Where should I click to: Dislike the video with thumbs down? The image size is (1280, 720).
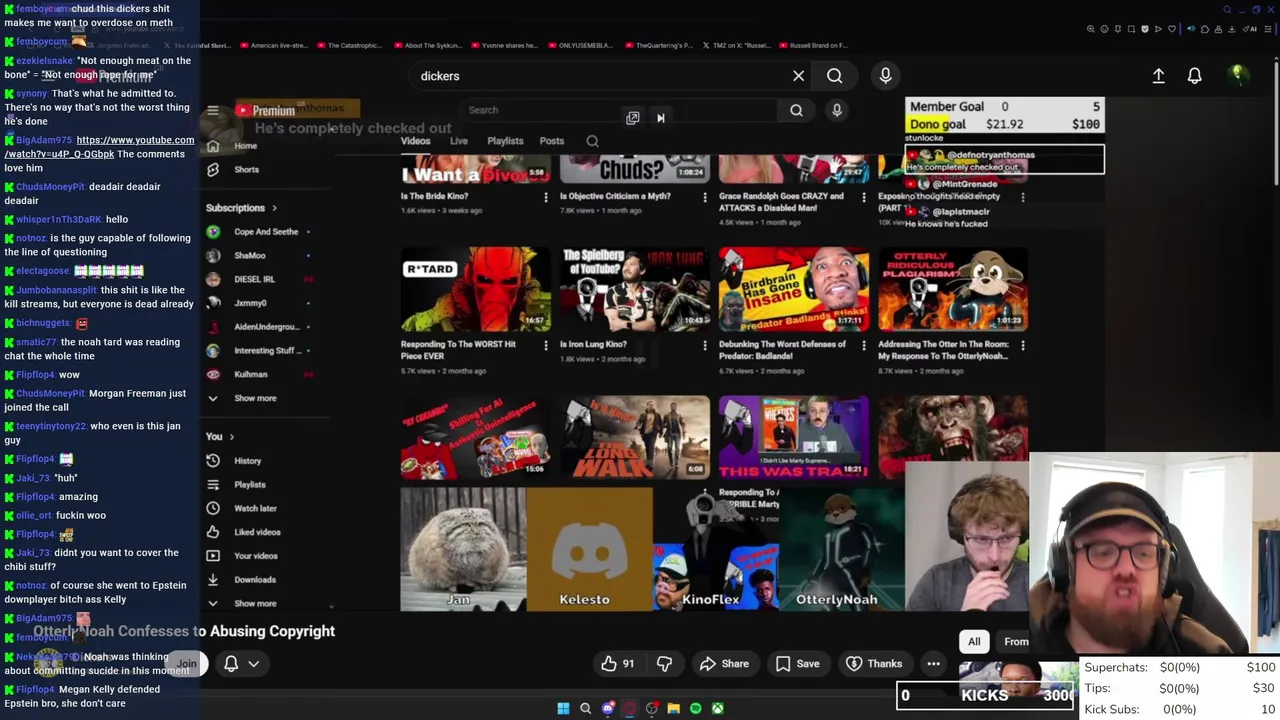pos(664,664)
